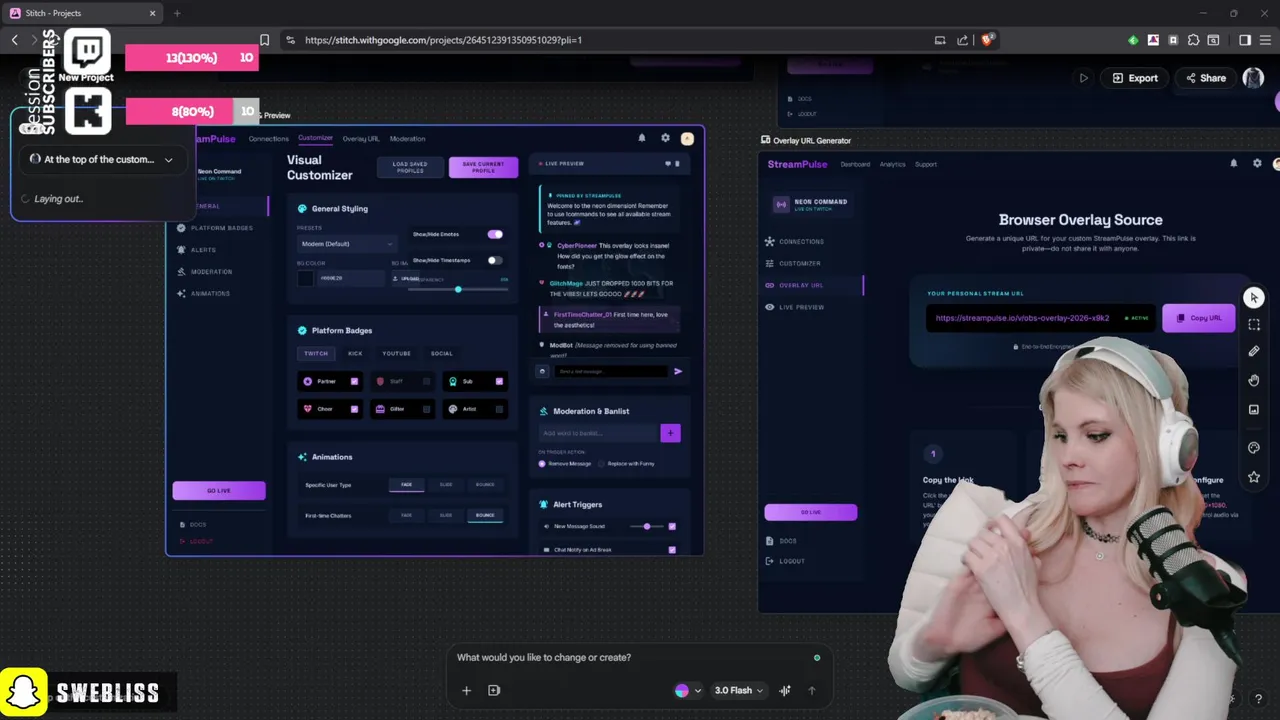Image resolution: width=1280 pixels, height=720 pixels.
Task: Select Bounce animation for First-time Chatters
Action: (x=485, y=515)
